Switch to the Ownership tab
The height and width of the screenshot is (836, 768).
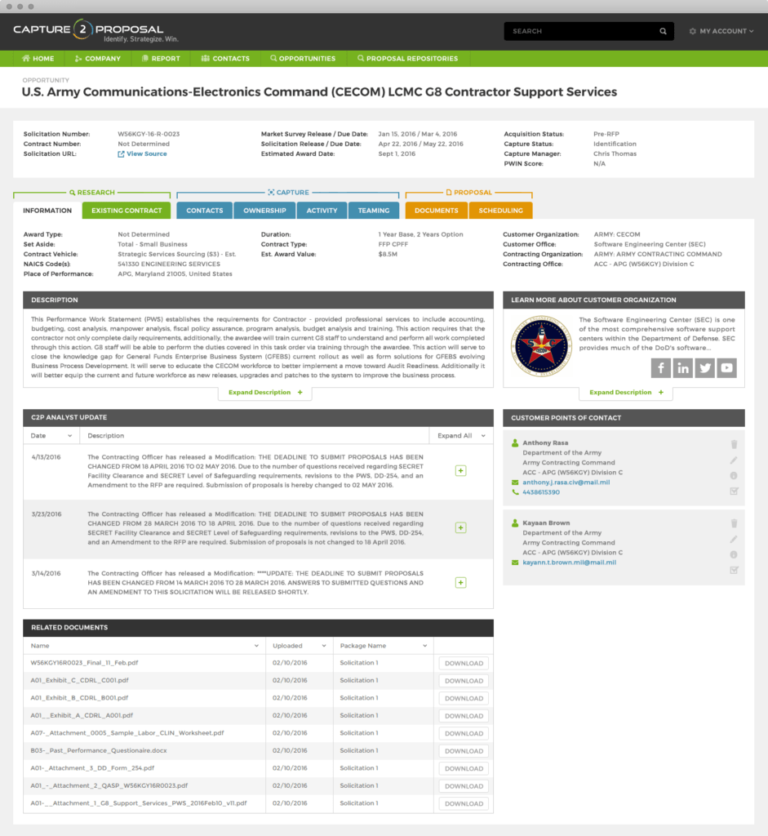point(265,211)
